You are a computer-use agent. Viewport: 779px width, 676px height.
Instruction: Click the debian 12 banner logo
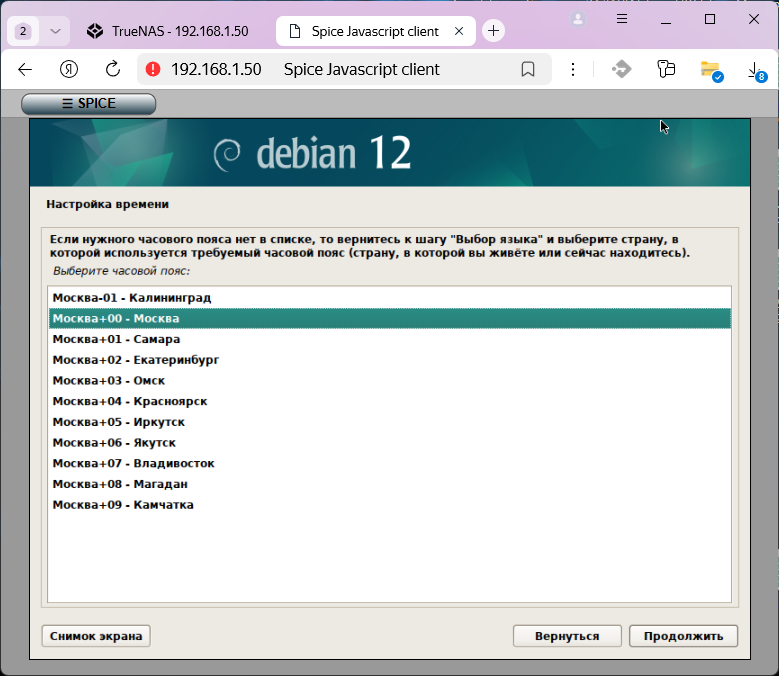pos(312,153)
